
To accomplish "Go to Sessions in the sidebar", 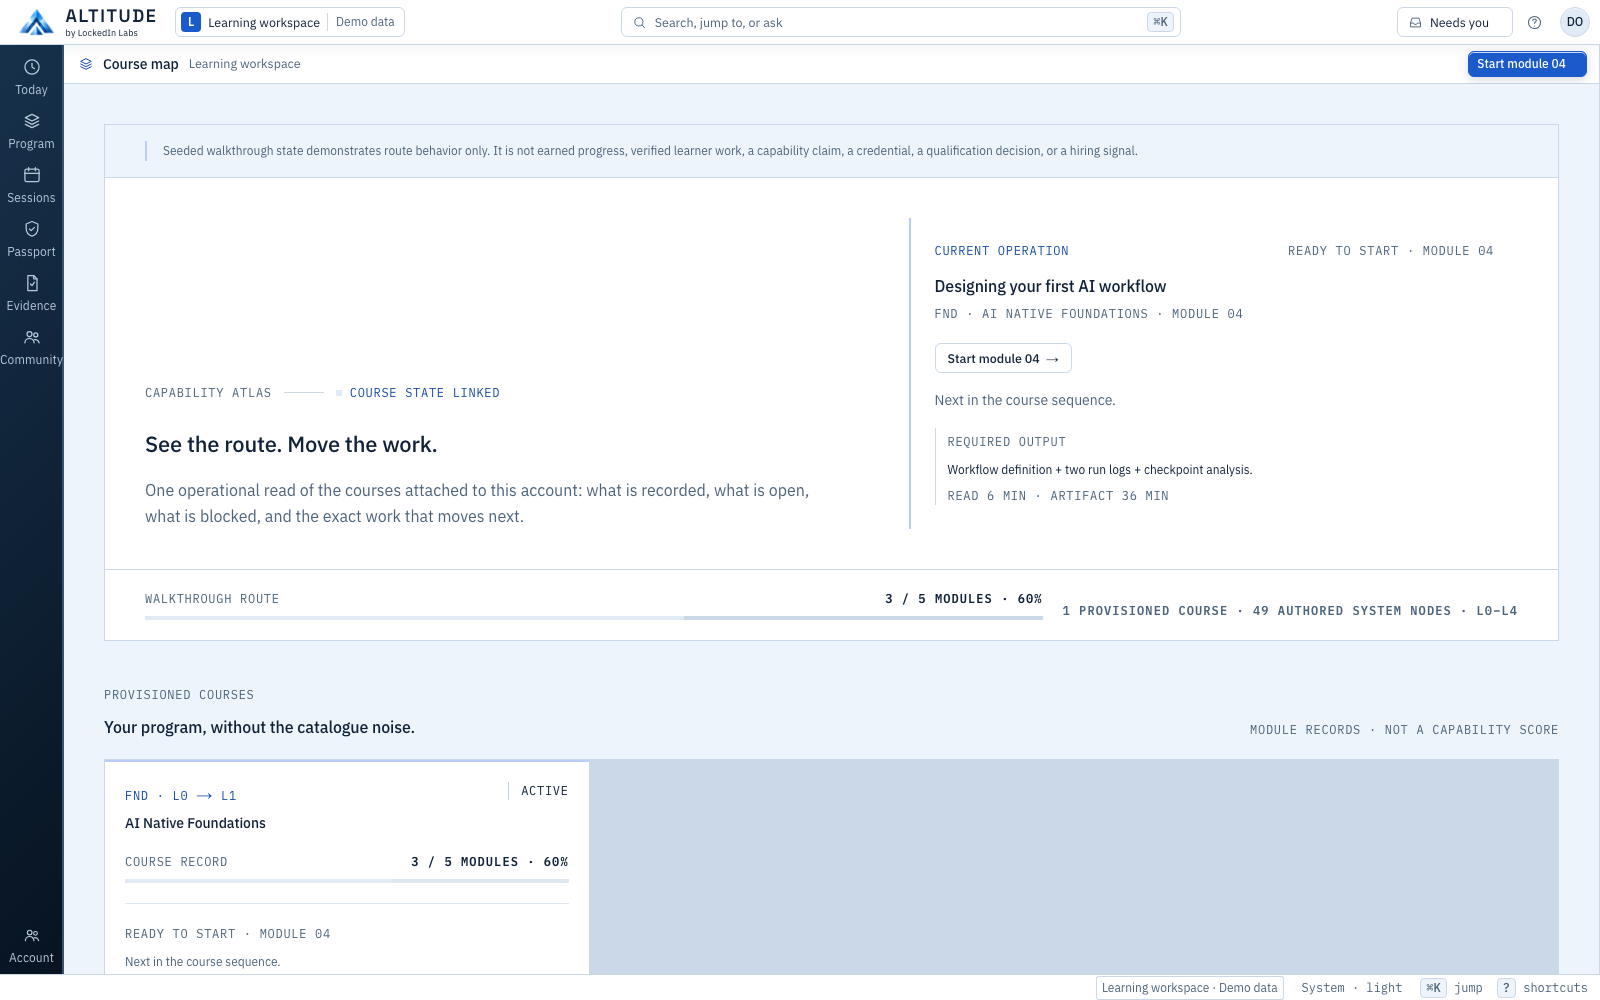I will click(31, 186).
